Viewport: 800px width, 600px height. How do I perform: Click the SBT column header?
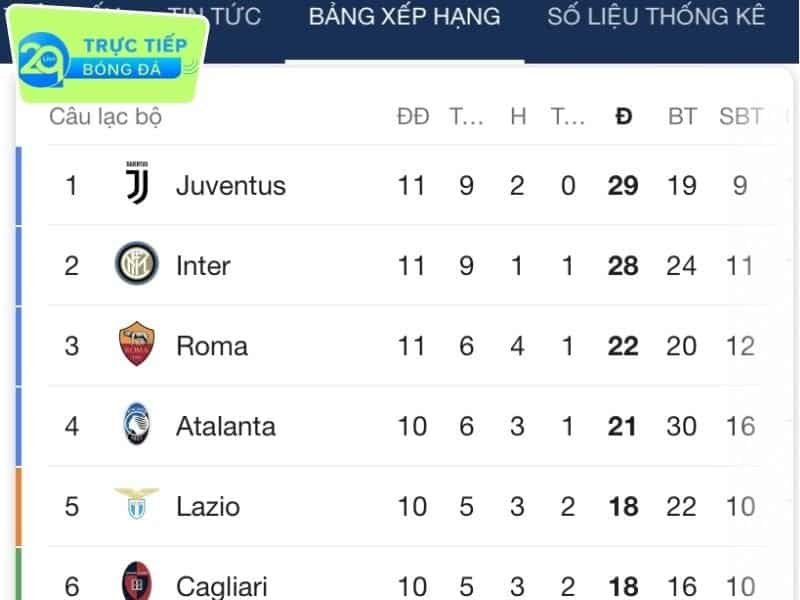(x=741, y=116)
